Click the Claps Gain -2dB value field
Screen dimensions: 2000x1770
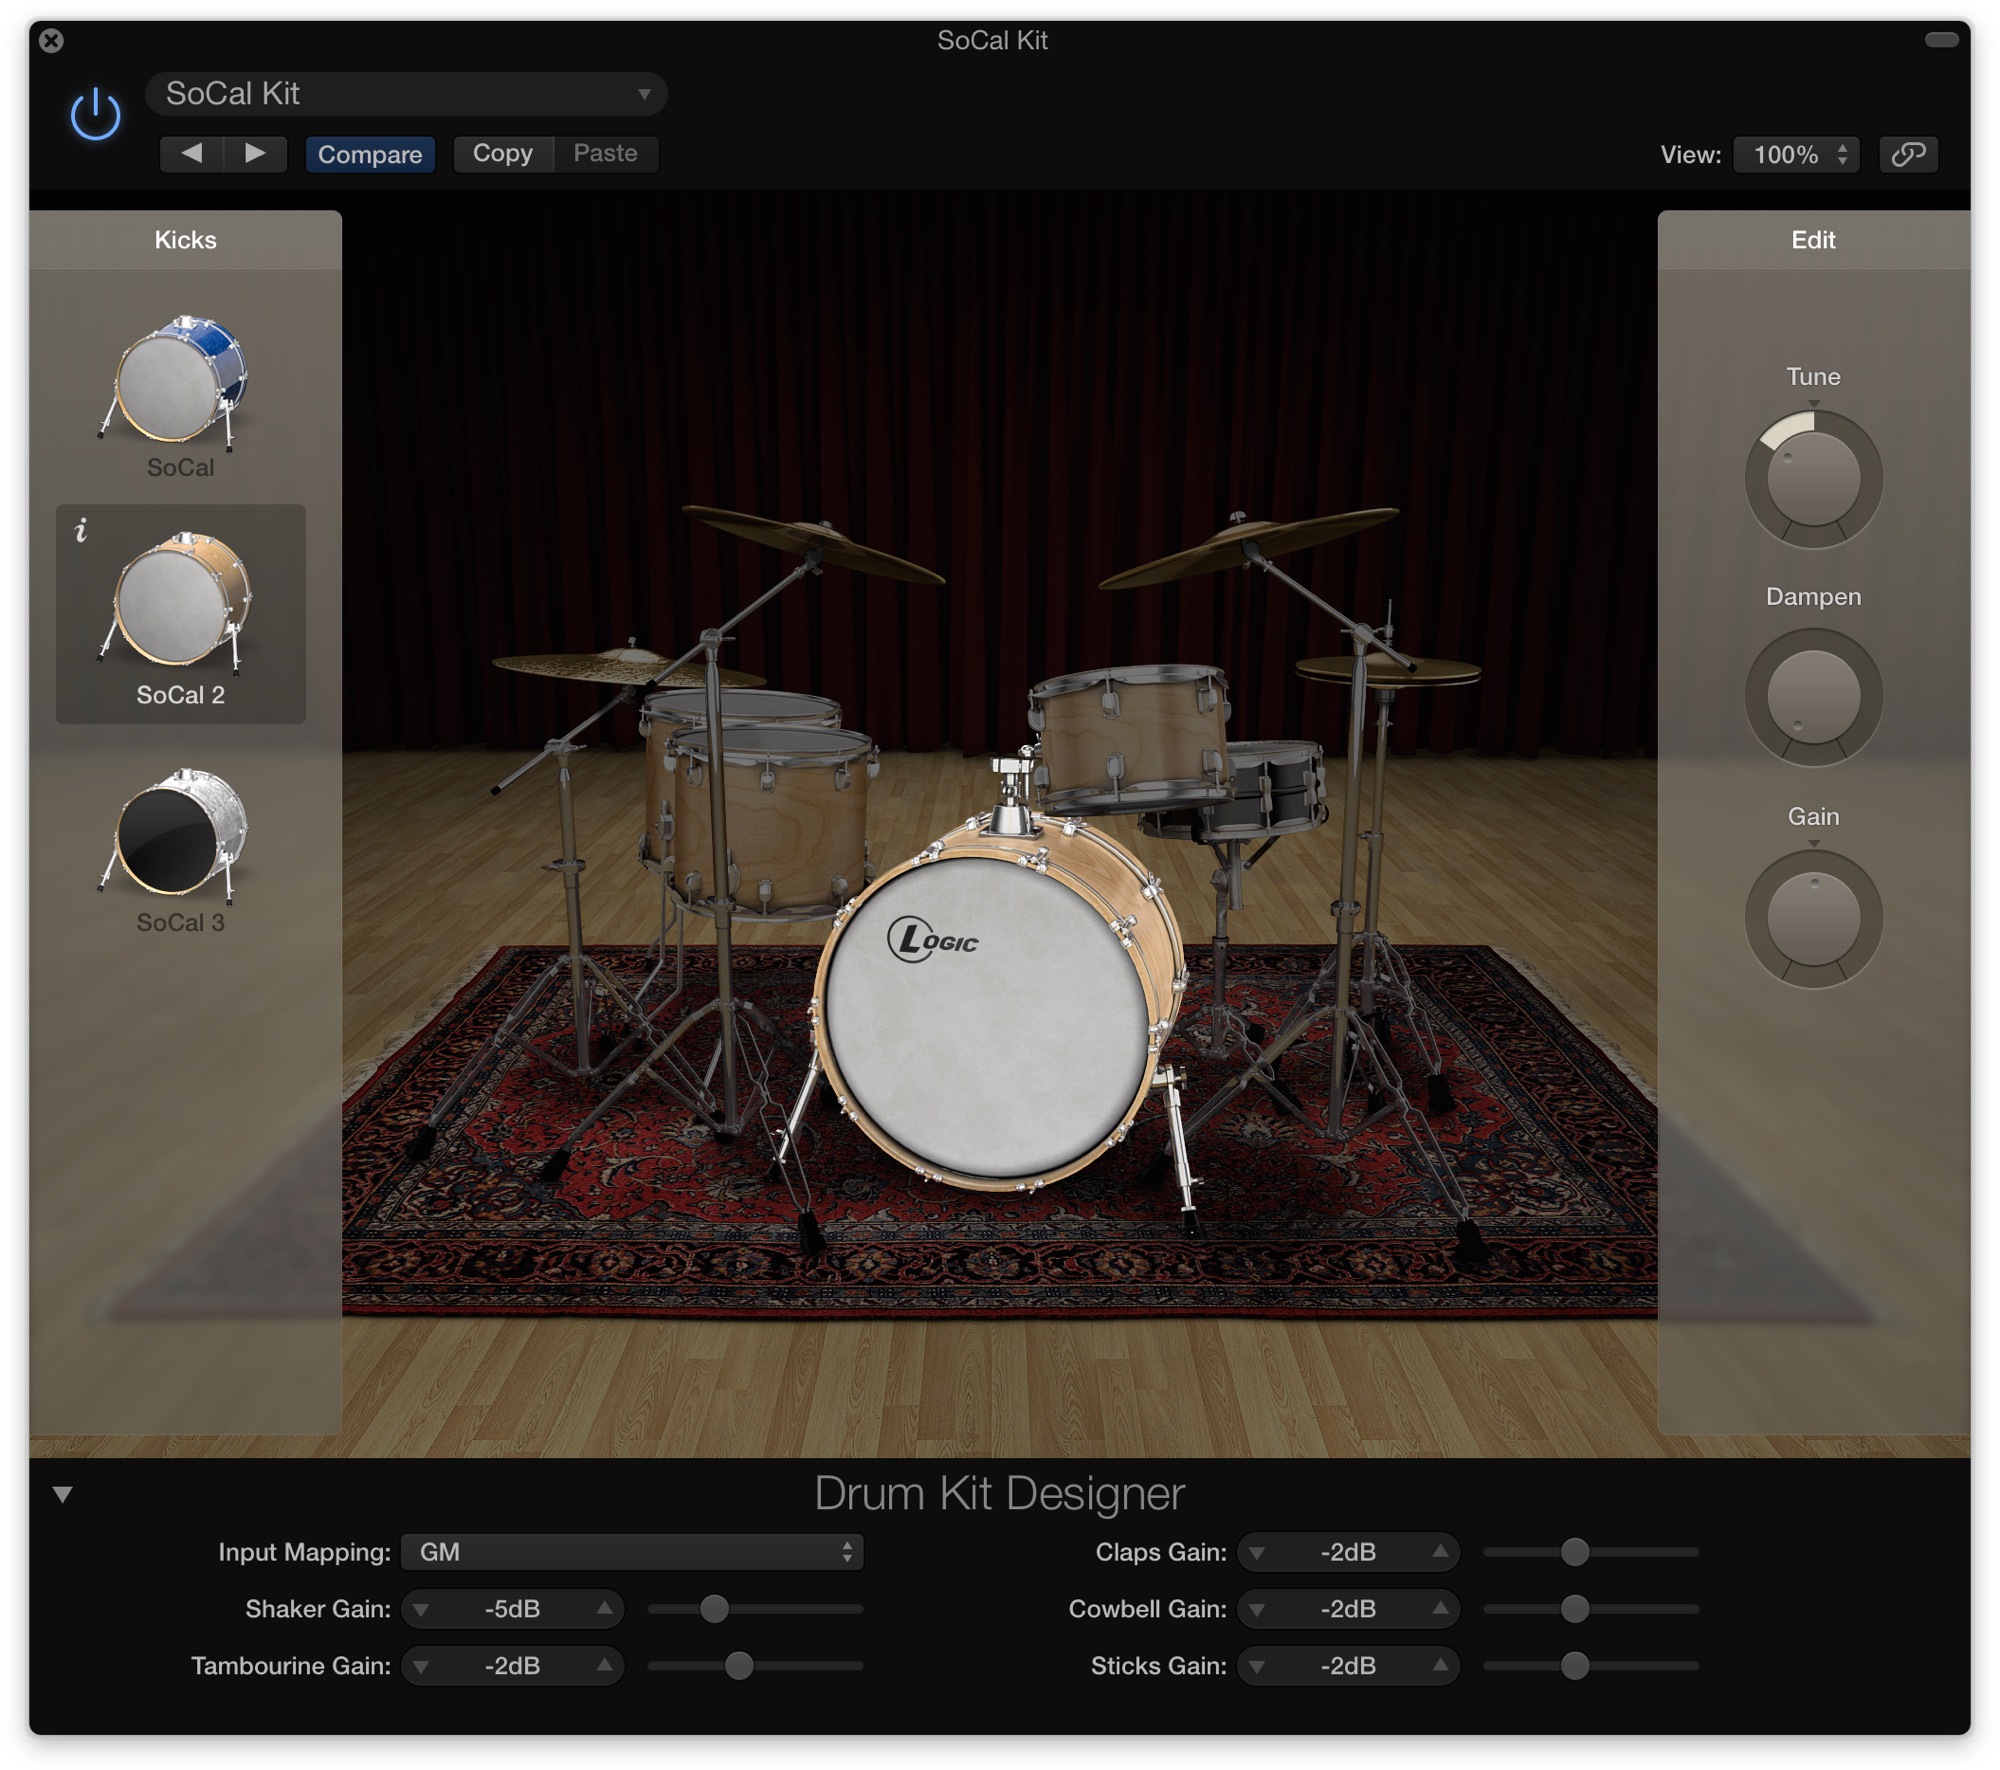click(x=1349, y=1552)
